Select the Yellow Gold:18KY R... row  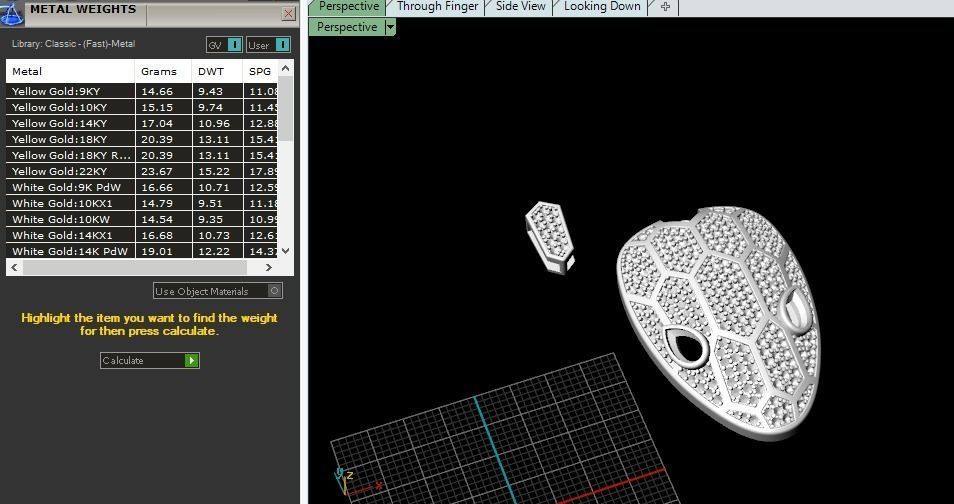pos(142,155)
